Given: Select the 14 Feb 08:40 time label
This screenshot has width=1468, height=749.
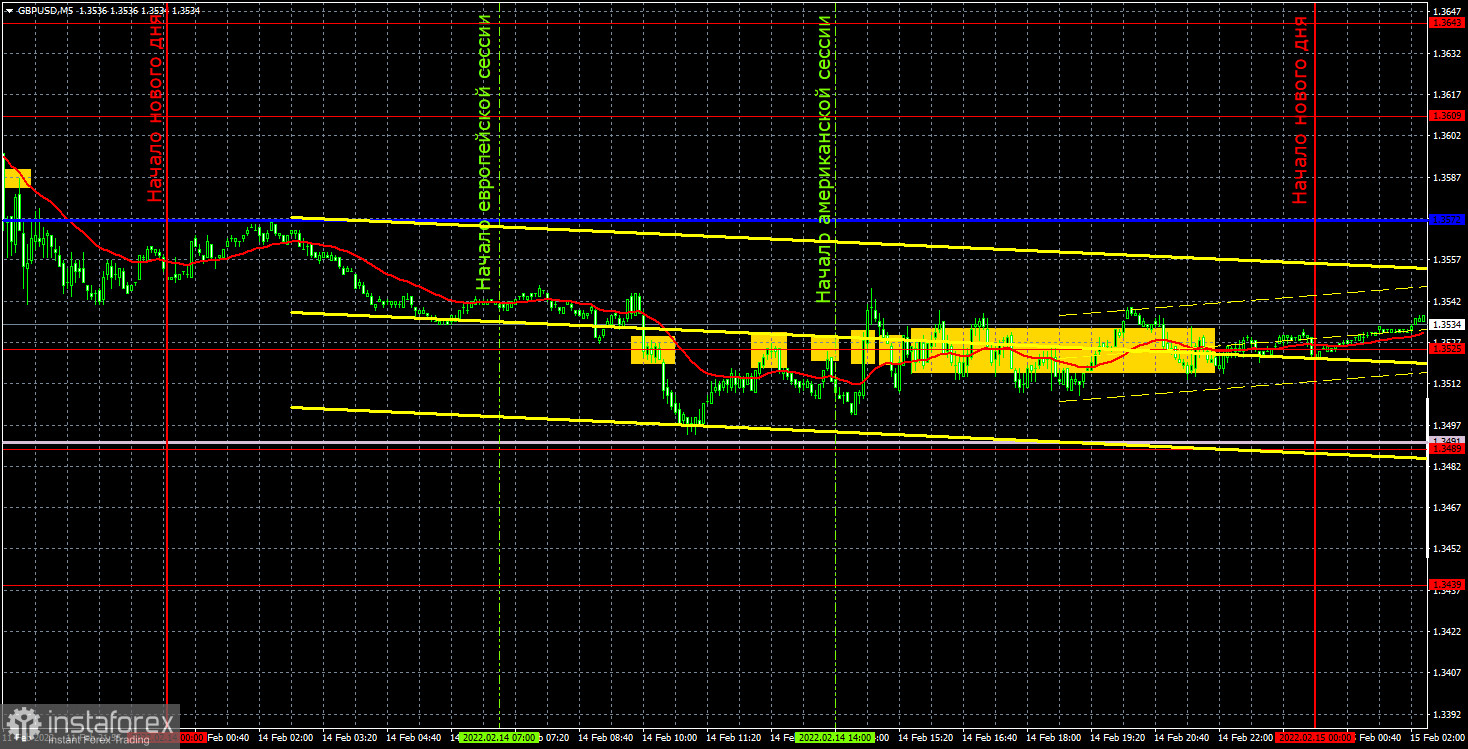Looking at the screenshot, I should coord(606,738).
